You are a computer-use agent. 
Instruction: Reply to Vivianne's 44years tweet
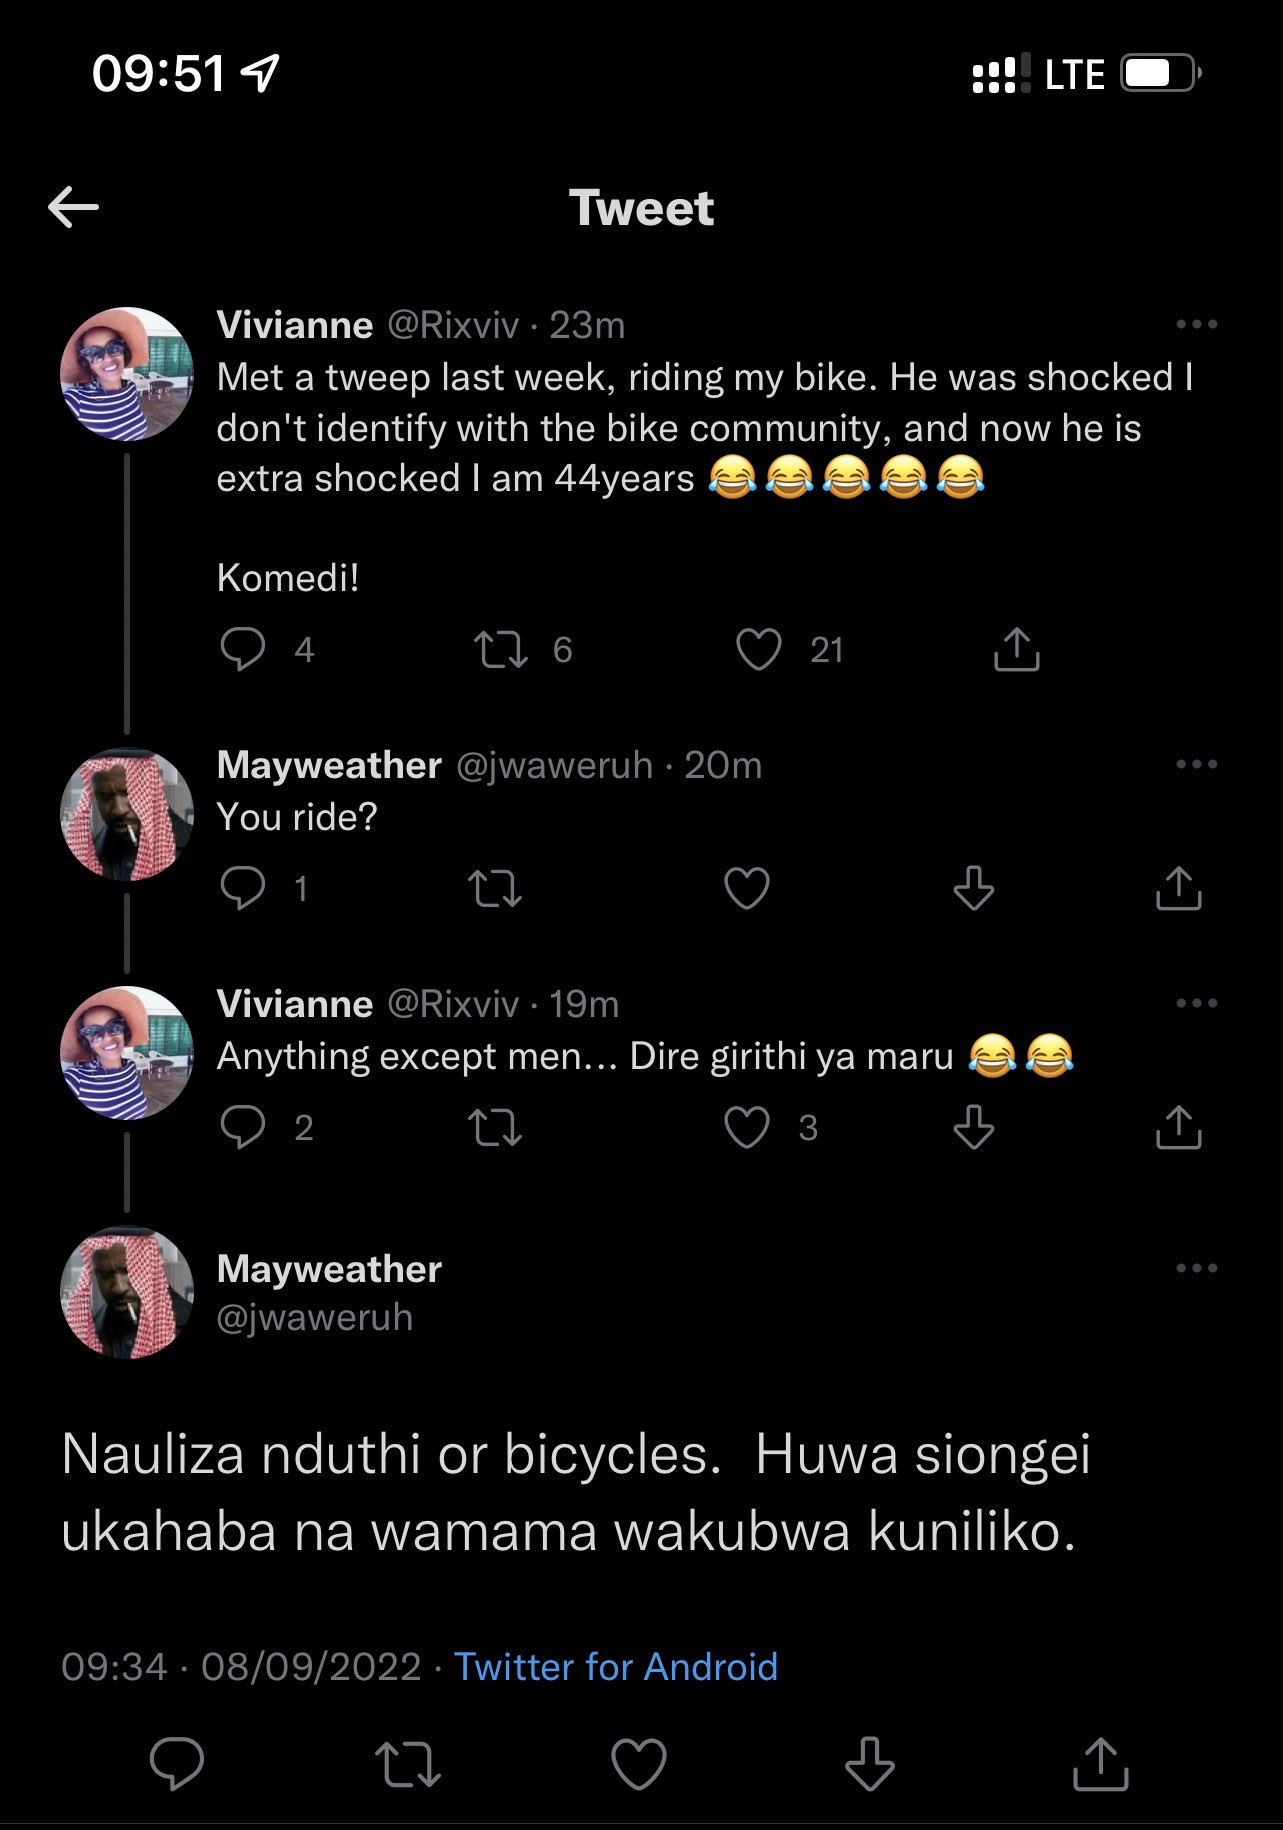pos(242,649)
